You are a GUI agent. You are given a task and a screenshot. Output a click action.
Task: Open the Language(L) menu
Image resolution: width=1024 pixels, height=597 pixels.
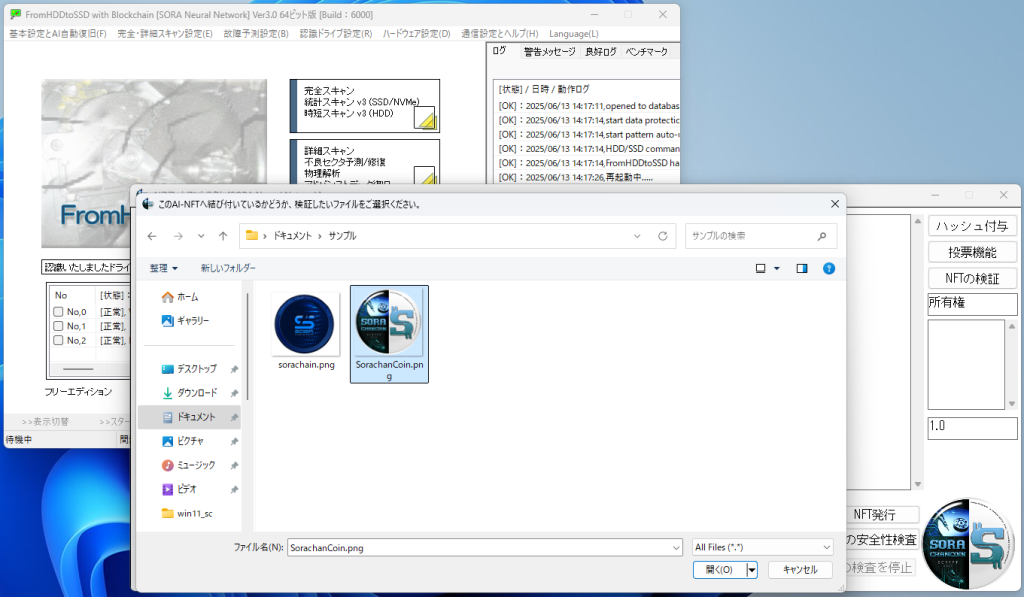tap(573, 33)
